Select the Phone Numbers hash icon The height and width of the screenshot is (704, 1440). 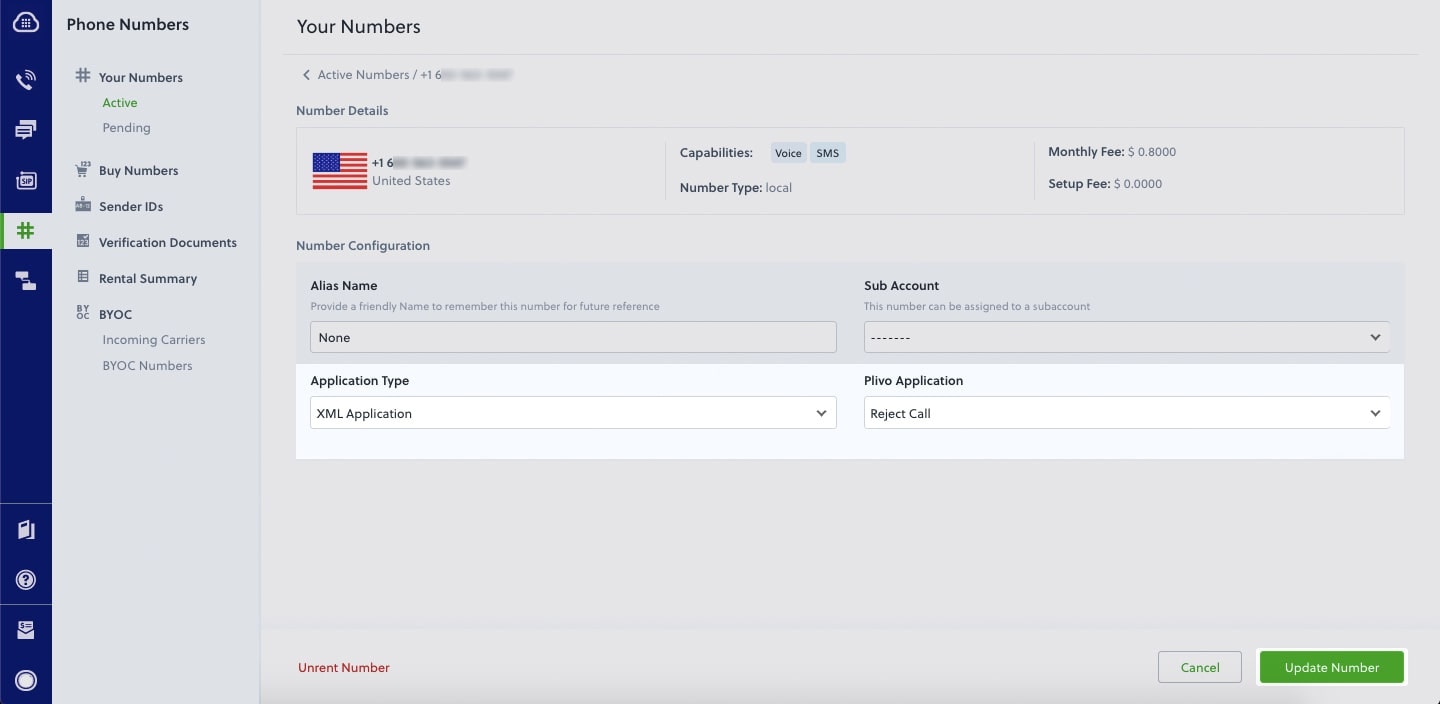(x=26, y=230)
